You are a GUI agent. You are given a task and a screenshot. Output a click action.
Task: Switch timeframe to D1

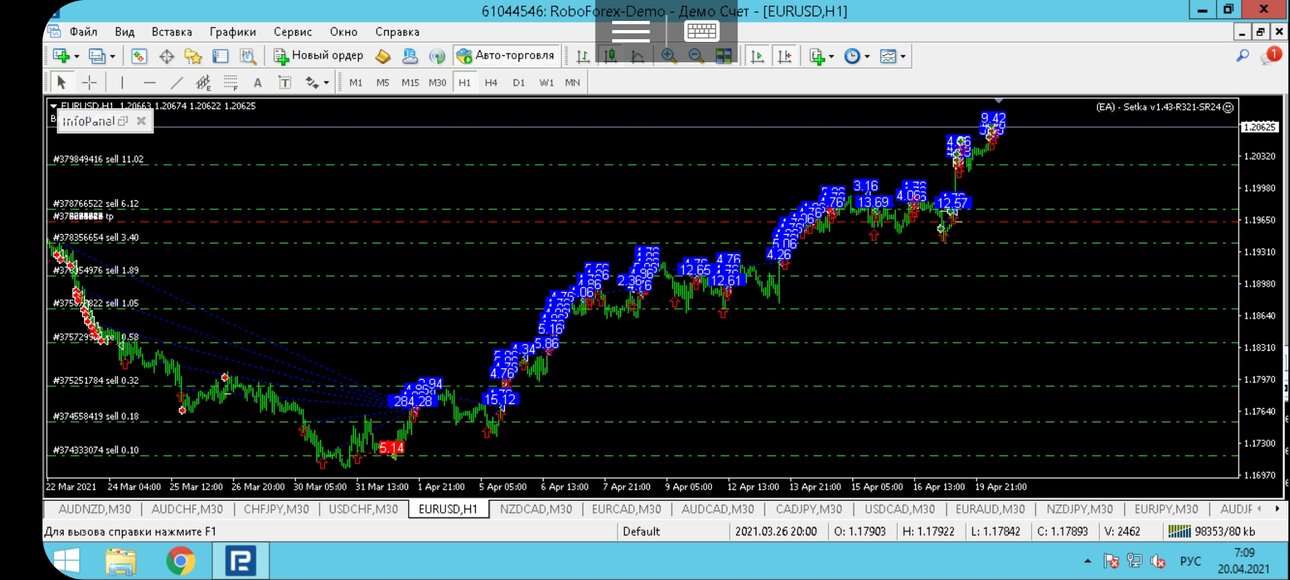tap(518, 82)
